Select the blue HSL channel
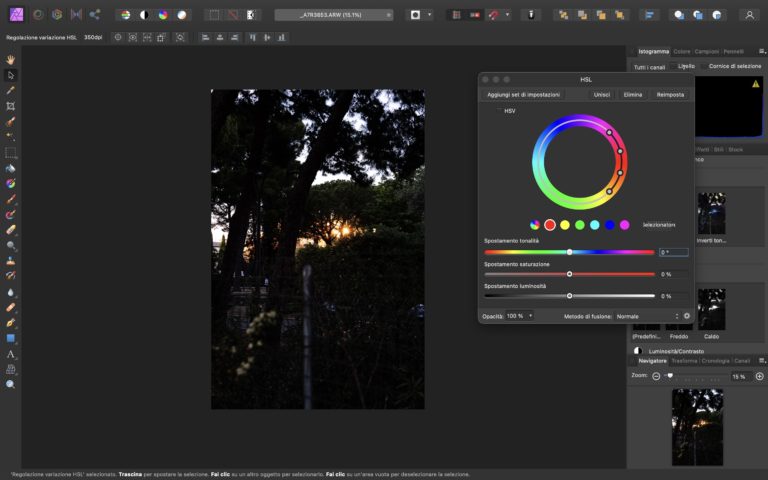The width and height of the screenshot is (768, 480). tap(610, 225)
